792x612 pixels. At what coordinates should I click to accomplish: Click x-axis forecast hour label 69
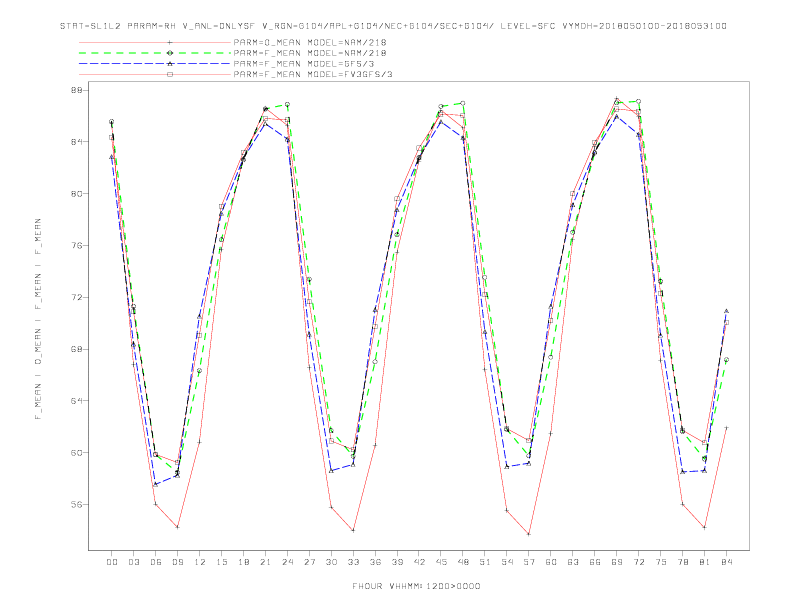pos(617,562)
